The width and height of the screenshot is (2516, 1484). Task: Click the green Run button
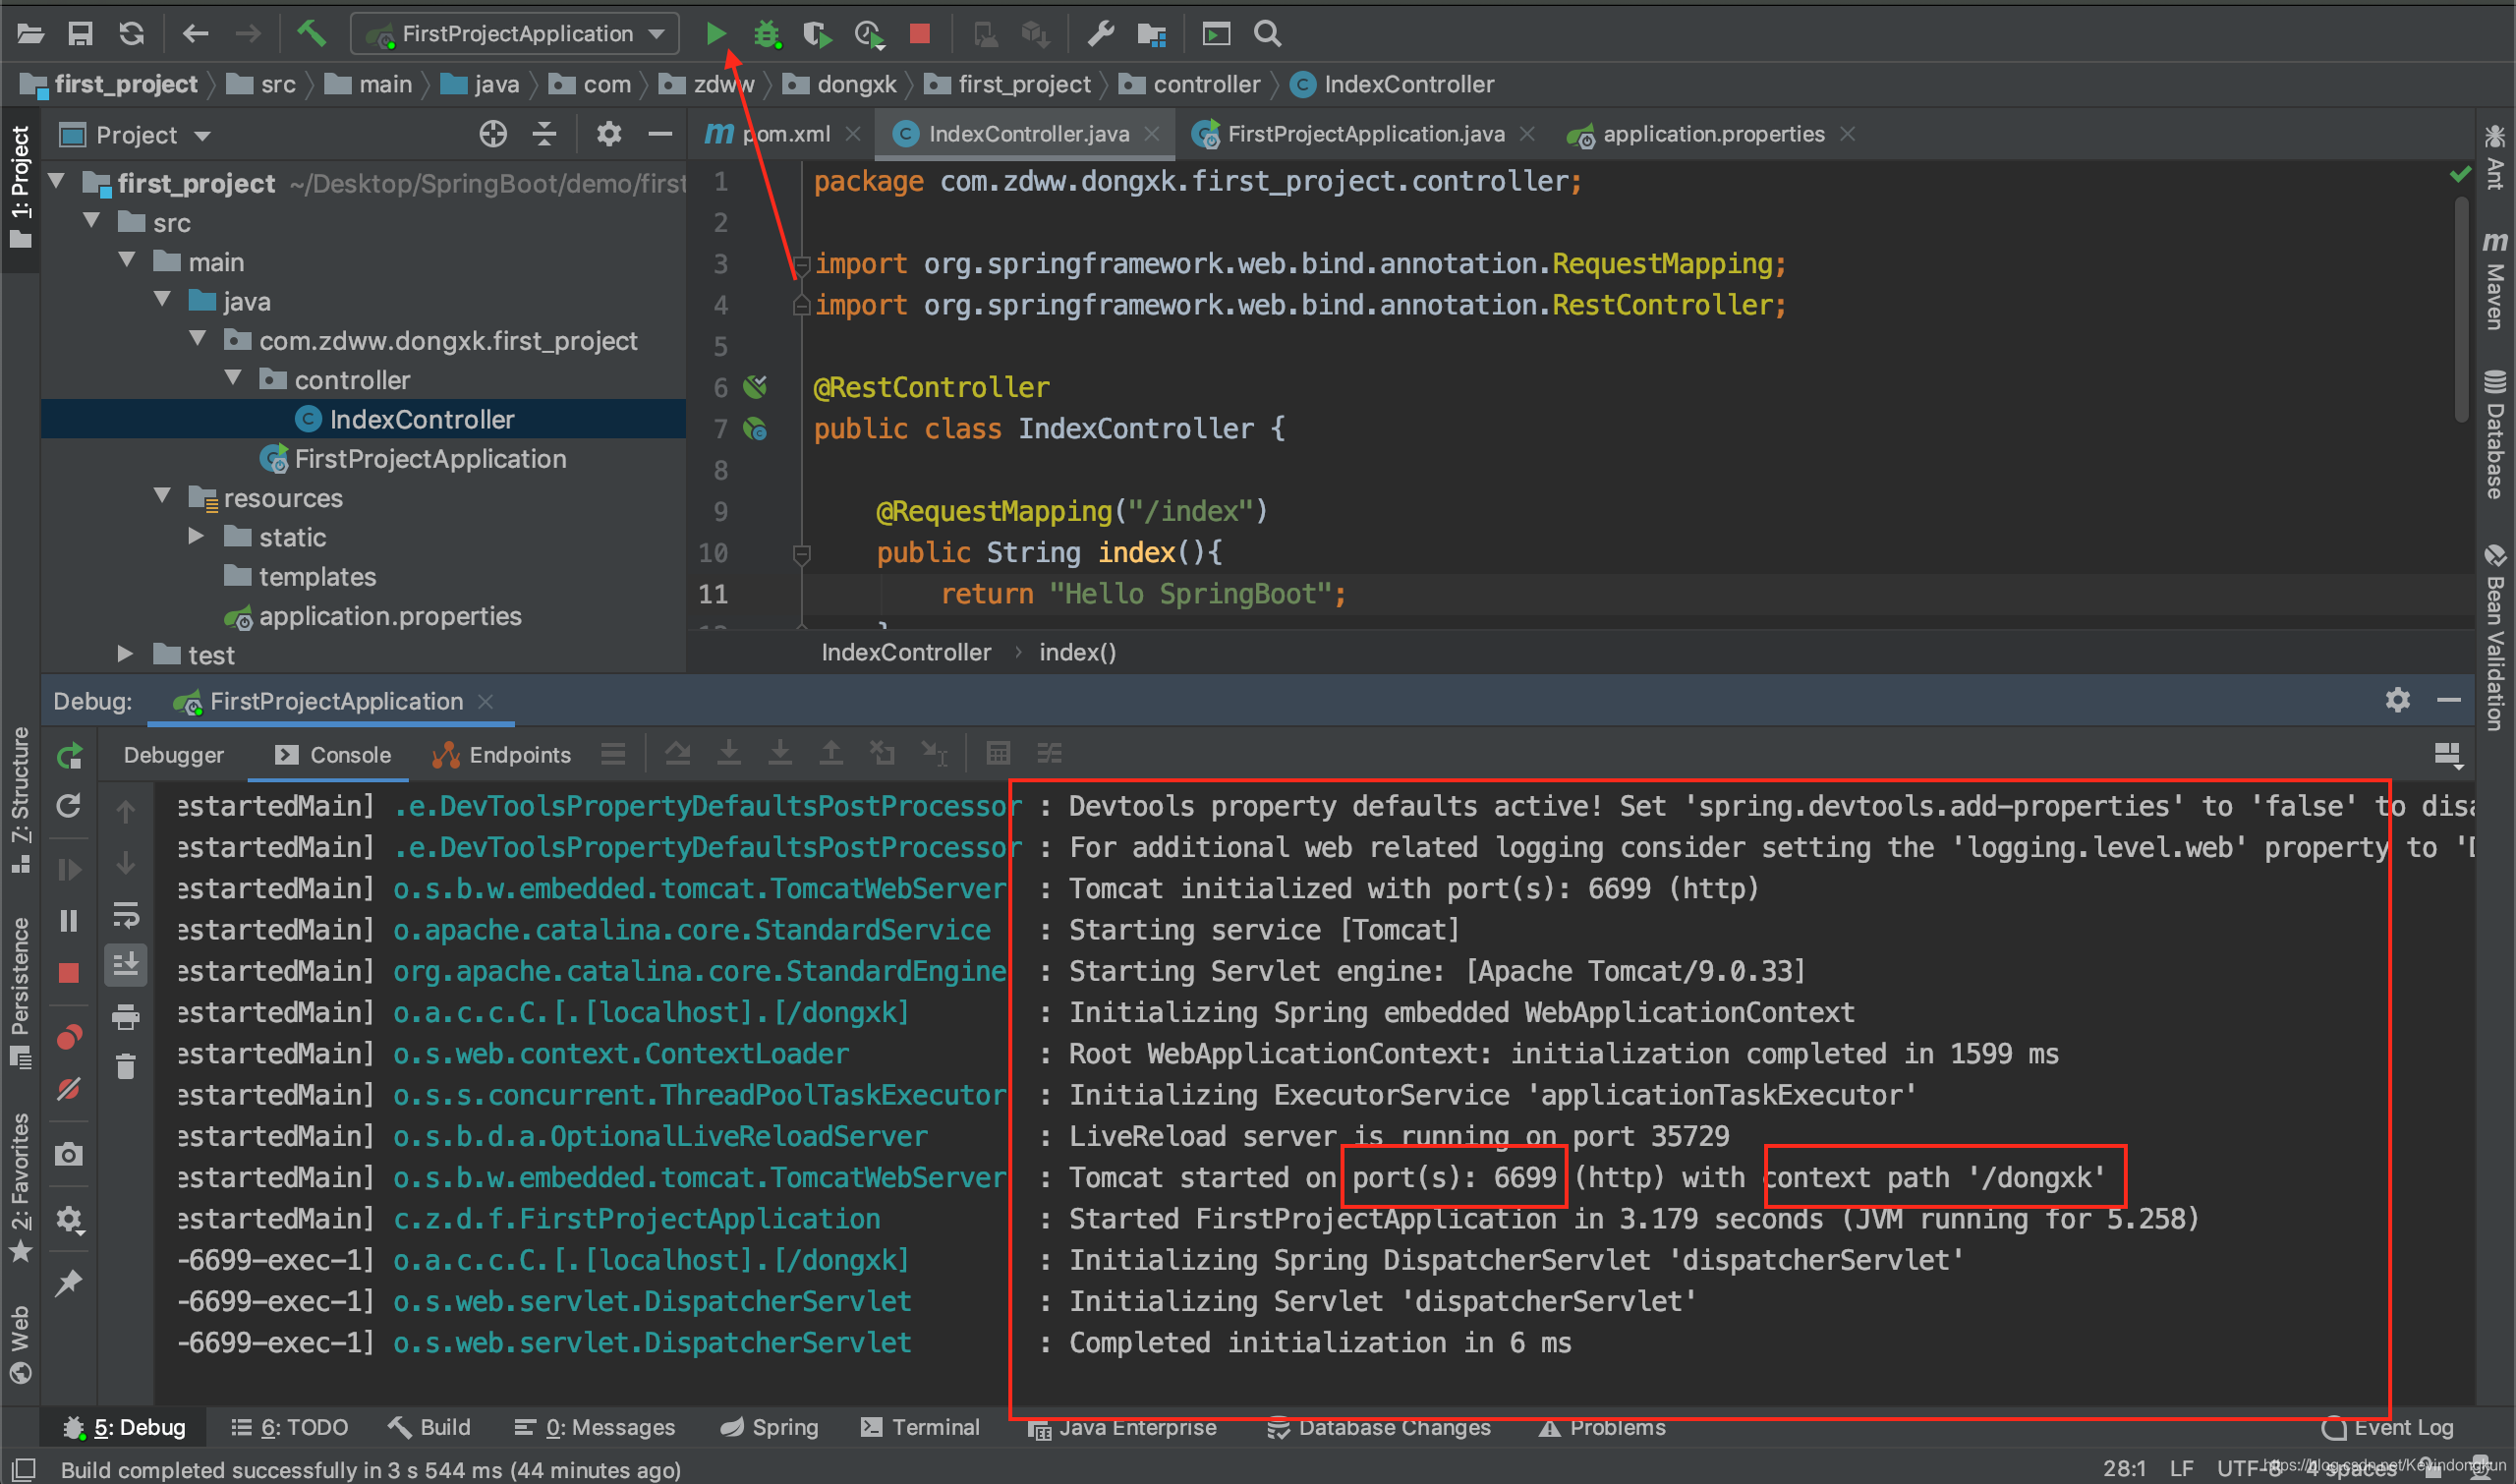point(715,34)
